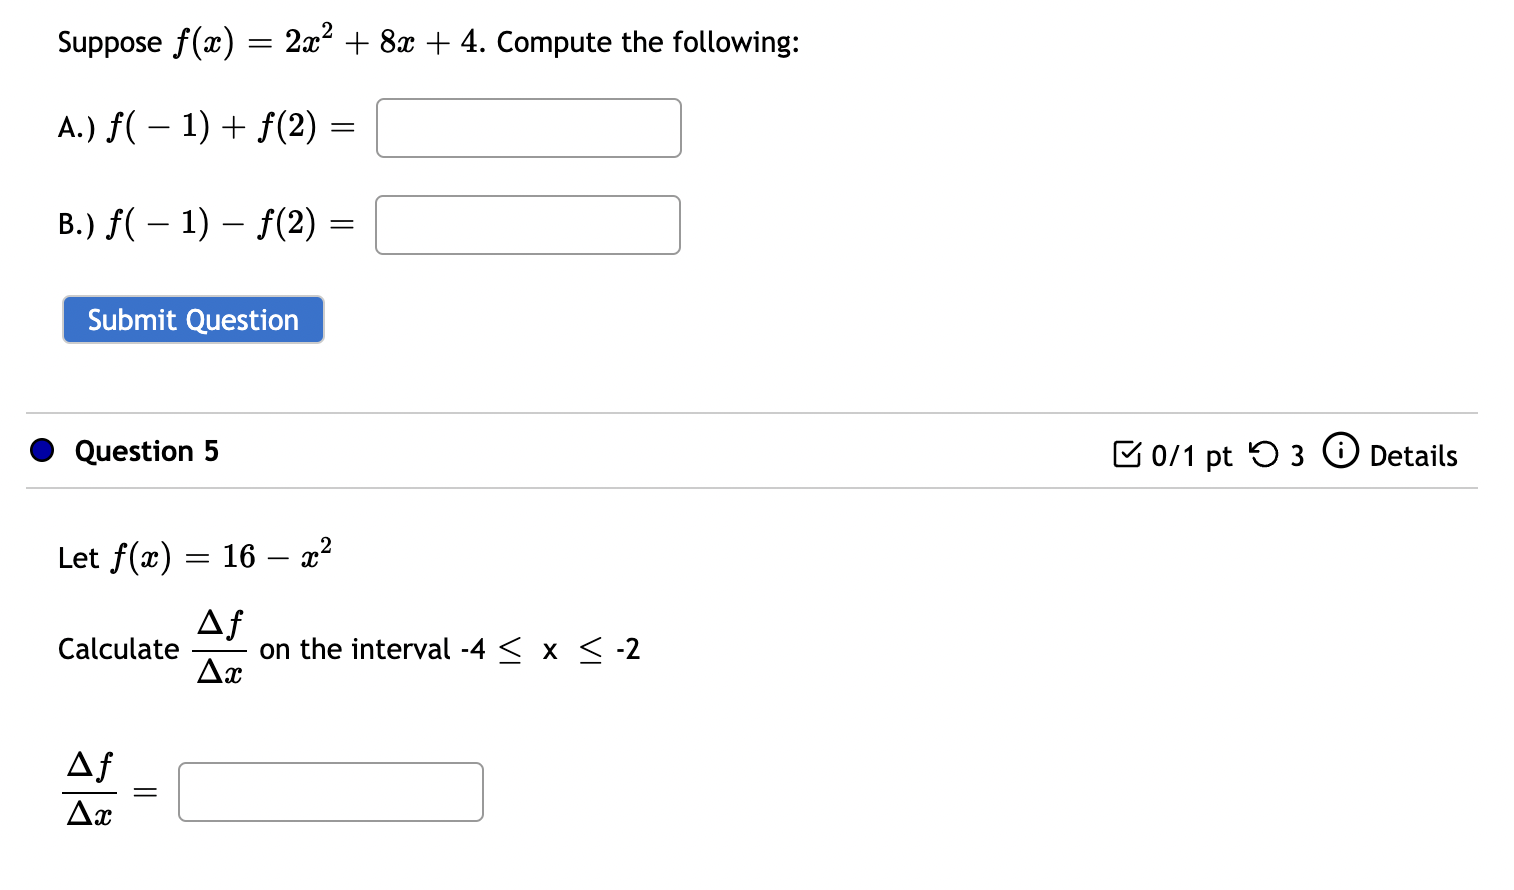Viewport: 1514px width, 890px height.
Task: Open additional details via the info dropdown
Action: tap(1340, 451)
